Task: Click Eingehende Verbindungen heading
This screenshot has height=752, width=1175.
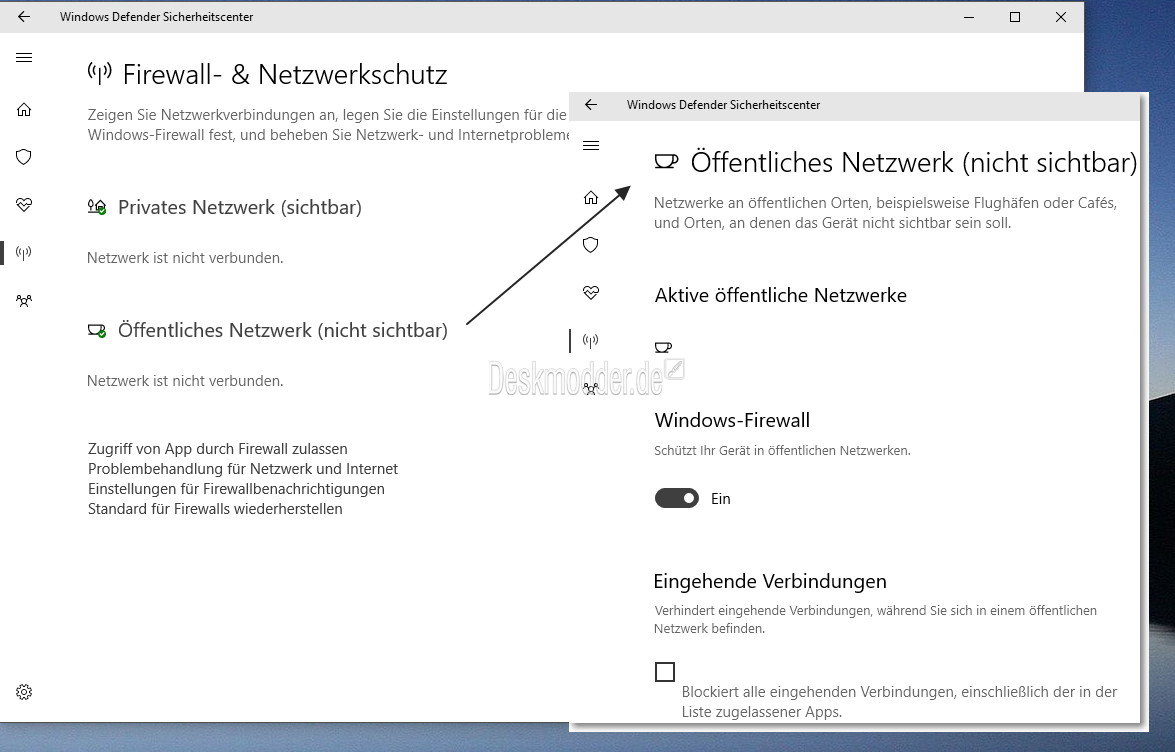Action: point(770,581)
